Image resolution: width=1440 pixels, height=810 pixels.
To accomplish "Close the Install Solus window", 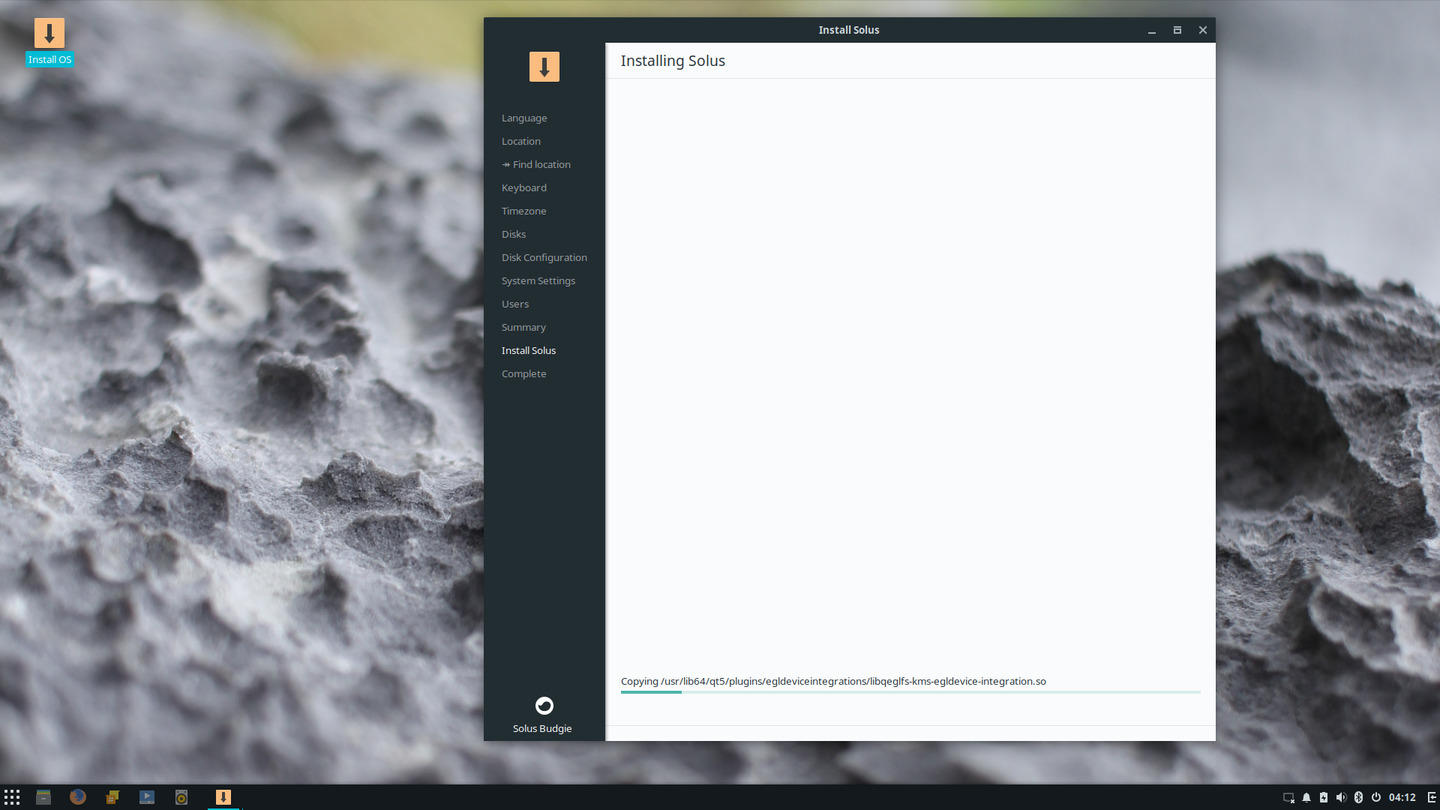I will click(x=1203, y=30).
